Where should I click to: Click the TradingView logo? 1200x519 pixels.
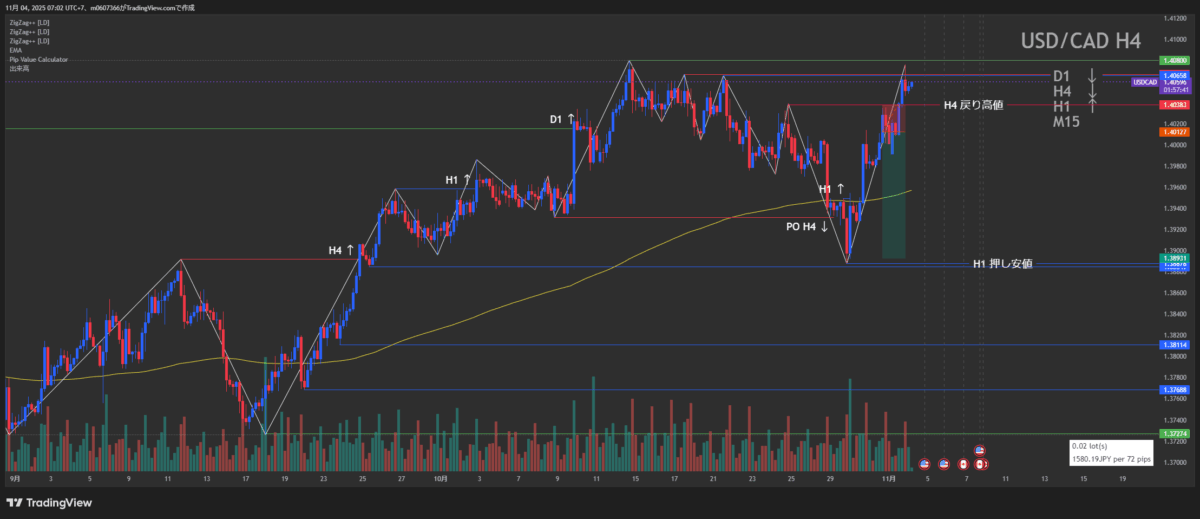tap(56, 503)
